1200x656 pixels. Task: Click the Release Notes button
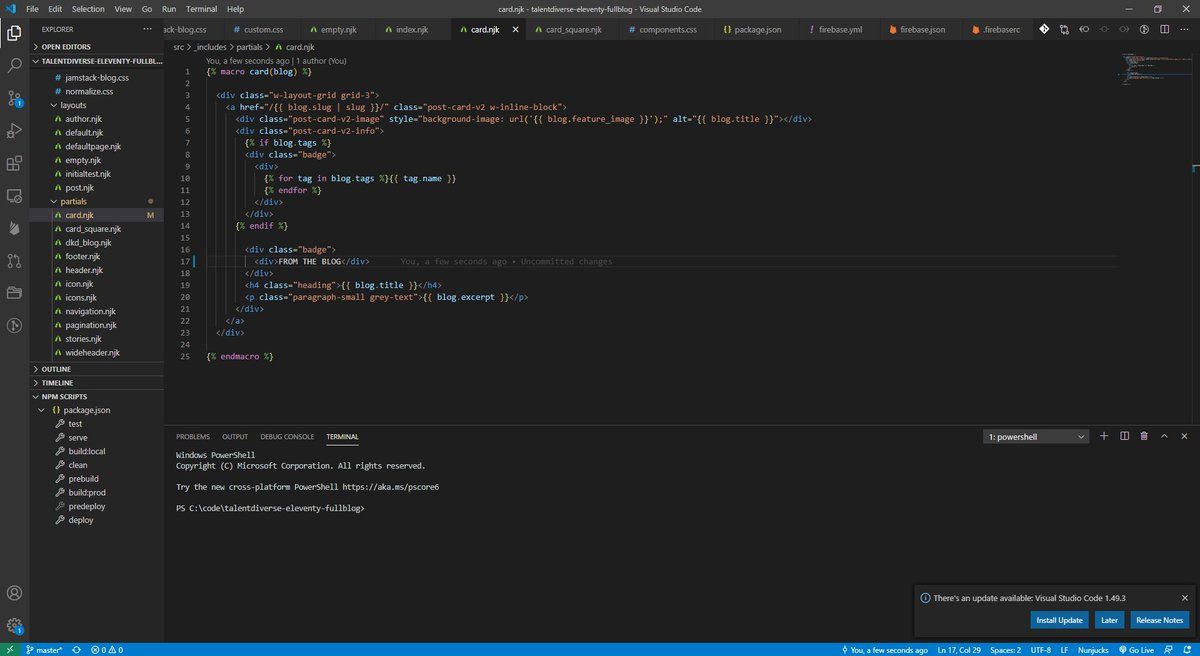pyautogui.click(x=1159, y=620)
